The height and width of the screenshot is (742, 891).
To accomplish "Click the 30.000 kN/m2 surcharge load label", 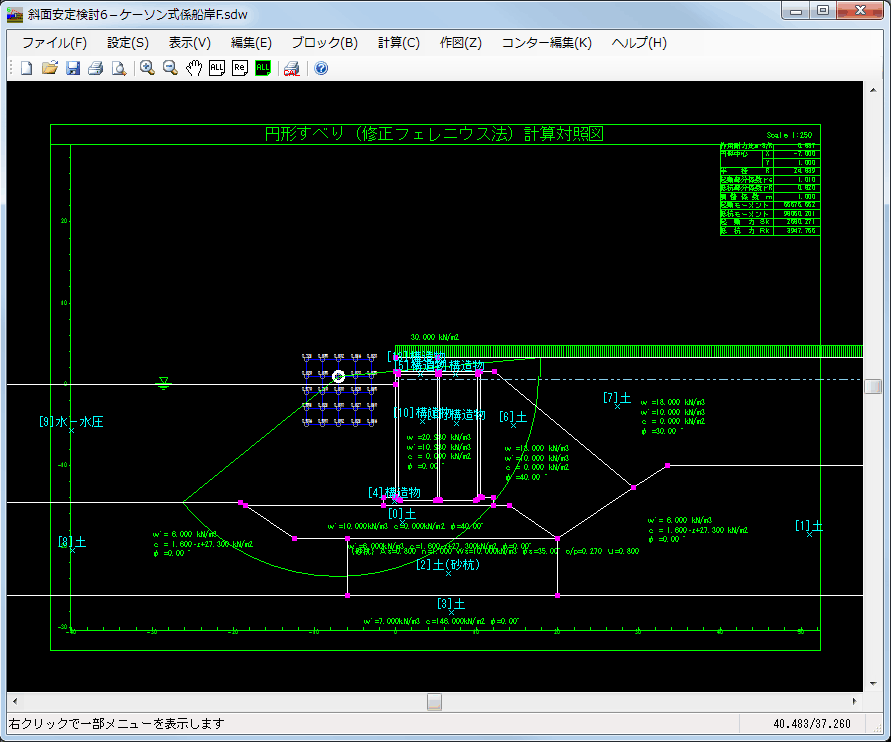I will point(435,337).
